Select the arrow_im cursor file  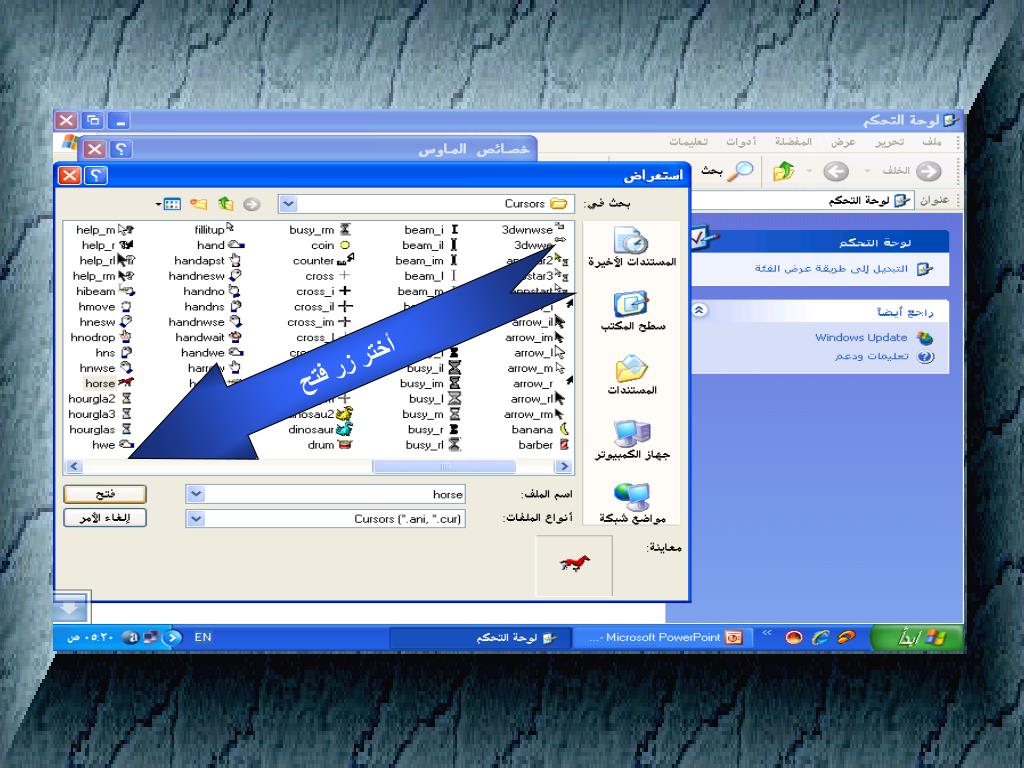coord(535,338)
